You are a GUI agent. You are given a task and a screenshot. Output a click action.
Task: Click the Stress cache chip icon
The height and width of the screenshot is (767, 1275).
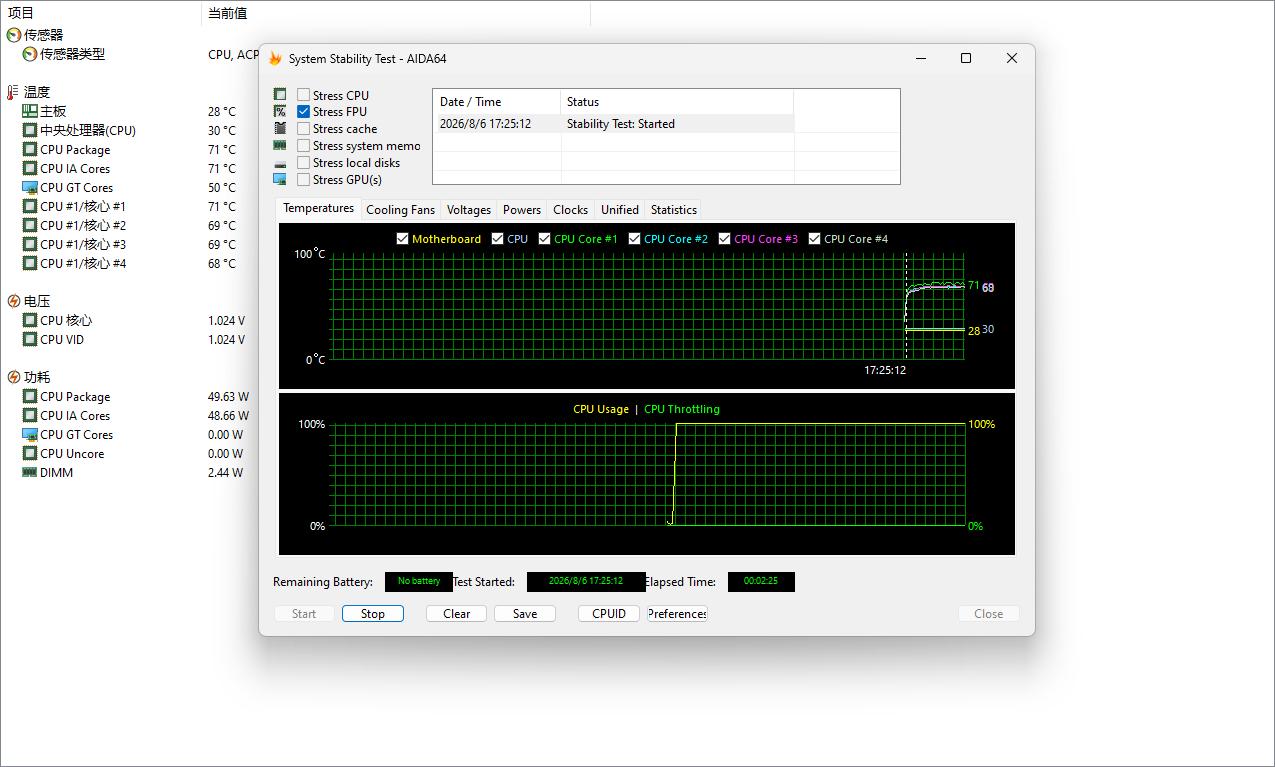280,129
